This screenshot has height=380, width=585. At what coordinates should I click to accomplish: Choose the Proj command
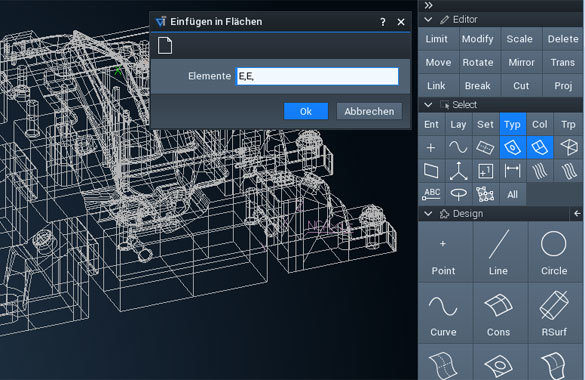(563, 86)
